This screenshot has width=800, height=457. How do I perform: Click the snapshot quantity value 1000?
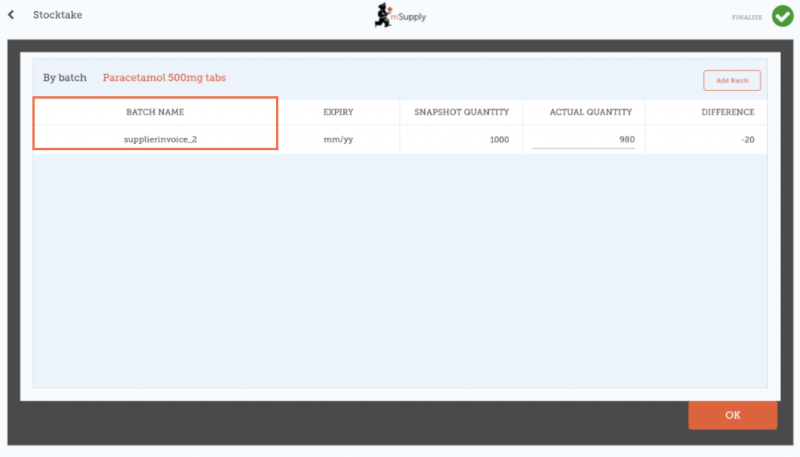point(498,139)
